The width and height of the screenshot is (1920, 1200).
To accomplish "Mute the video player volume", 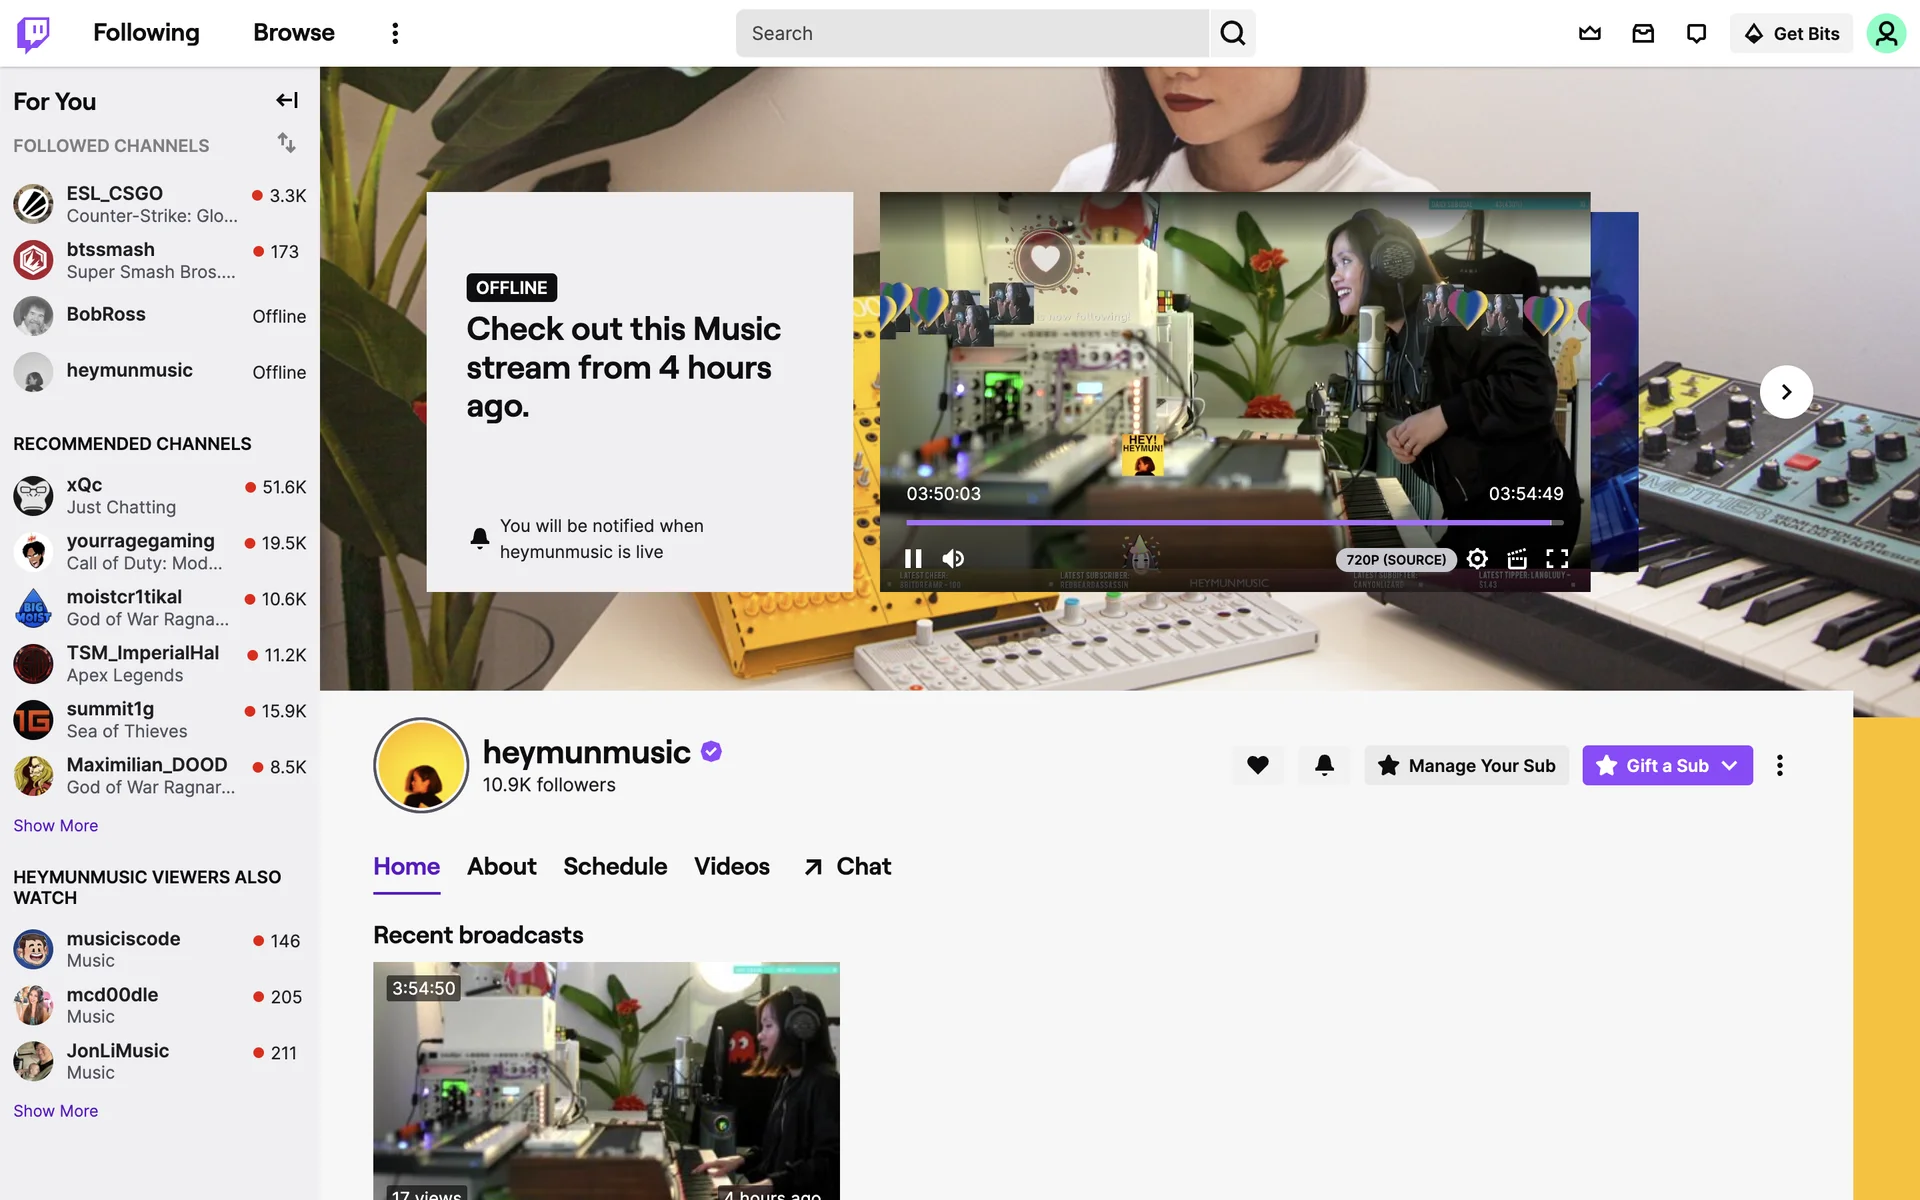I will coord(953,559).
